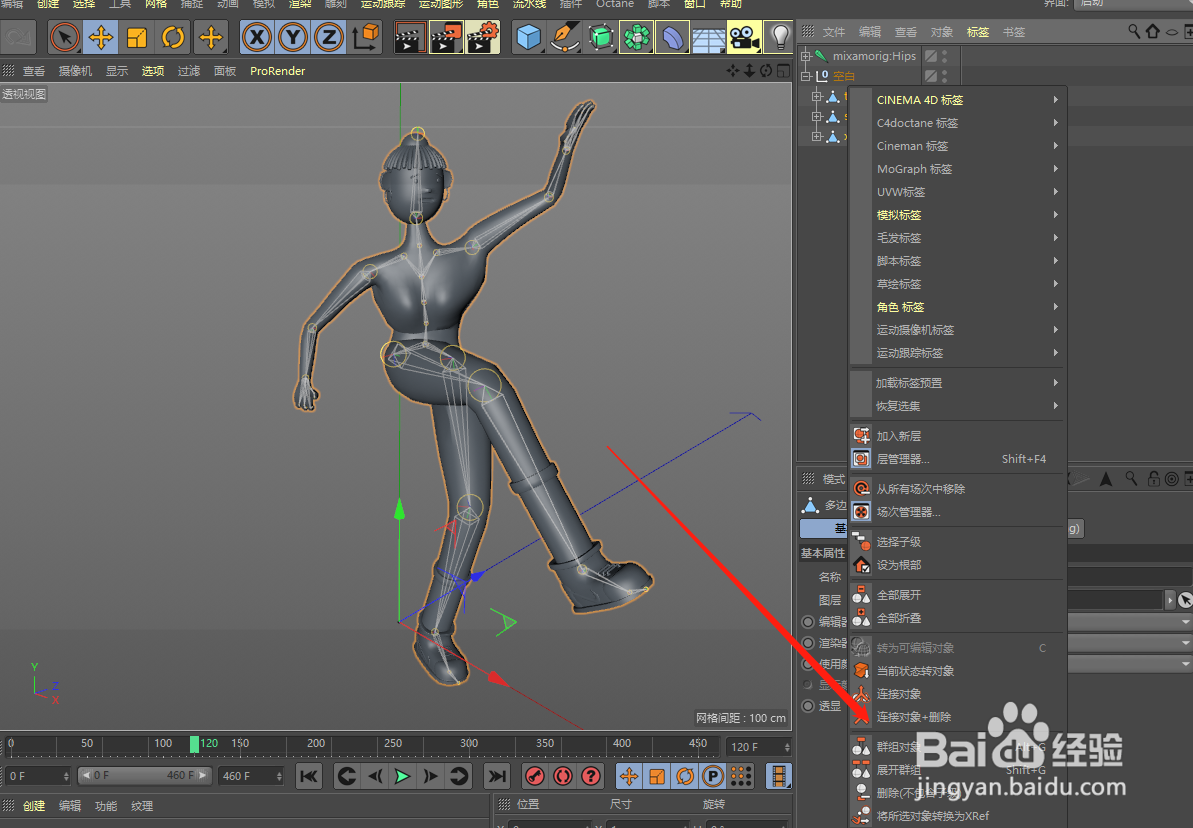Expand the mixamorig:Hips hierarchy

806,56
